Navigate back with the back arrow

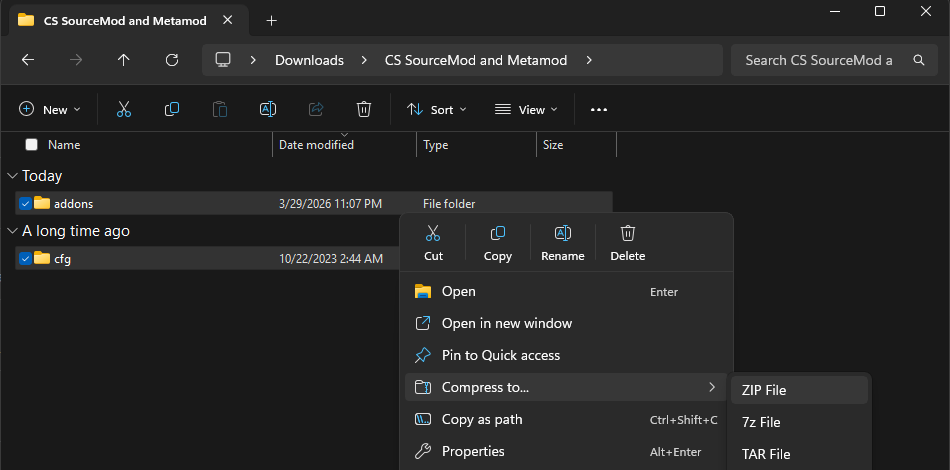point(28,60)
